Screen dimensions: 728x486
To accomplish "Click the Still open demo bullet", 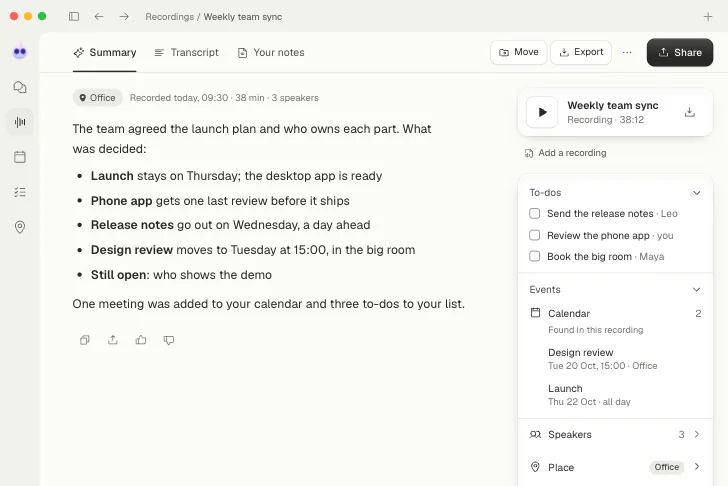I will (181, 275).
